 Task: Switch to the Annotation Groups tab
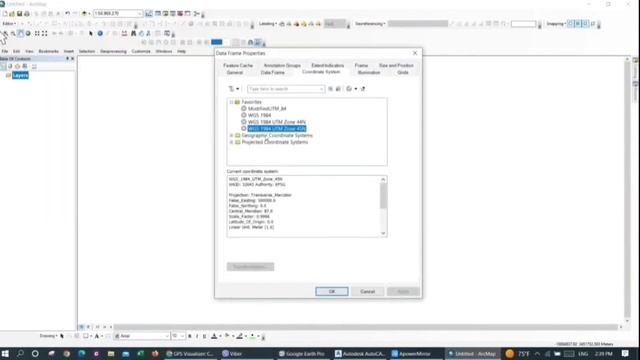[x=282, y=66]
